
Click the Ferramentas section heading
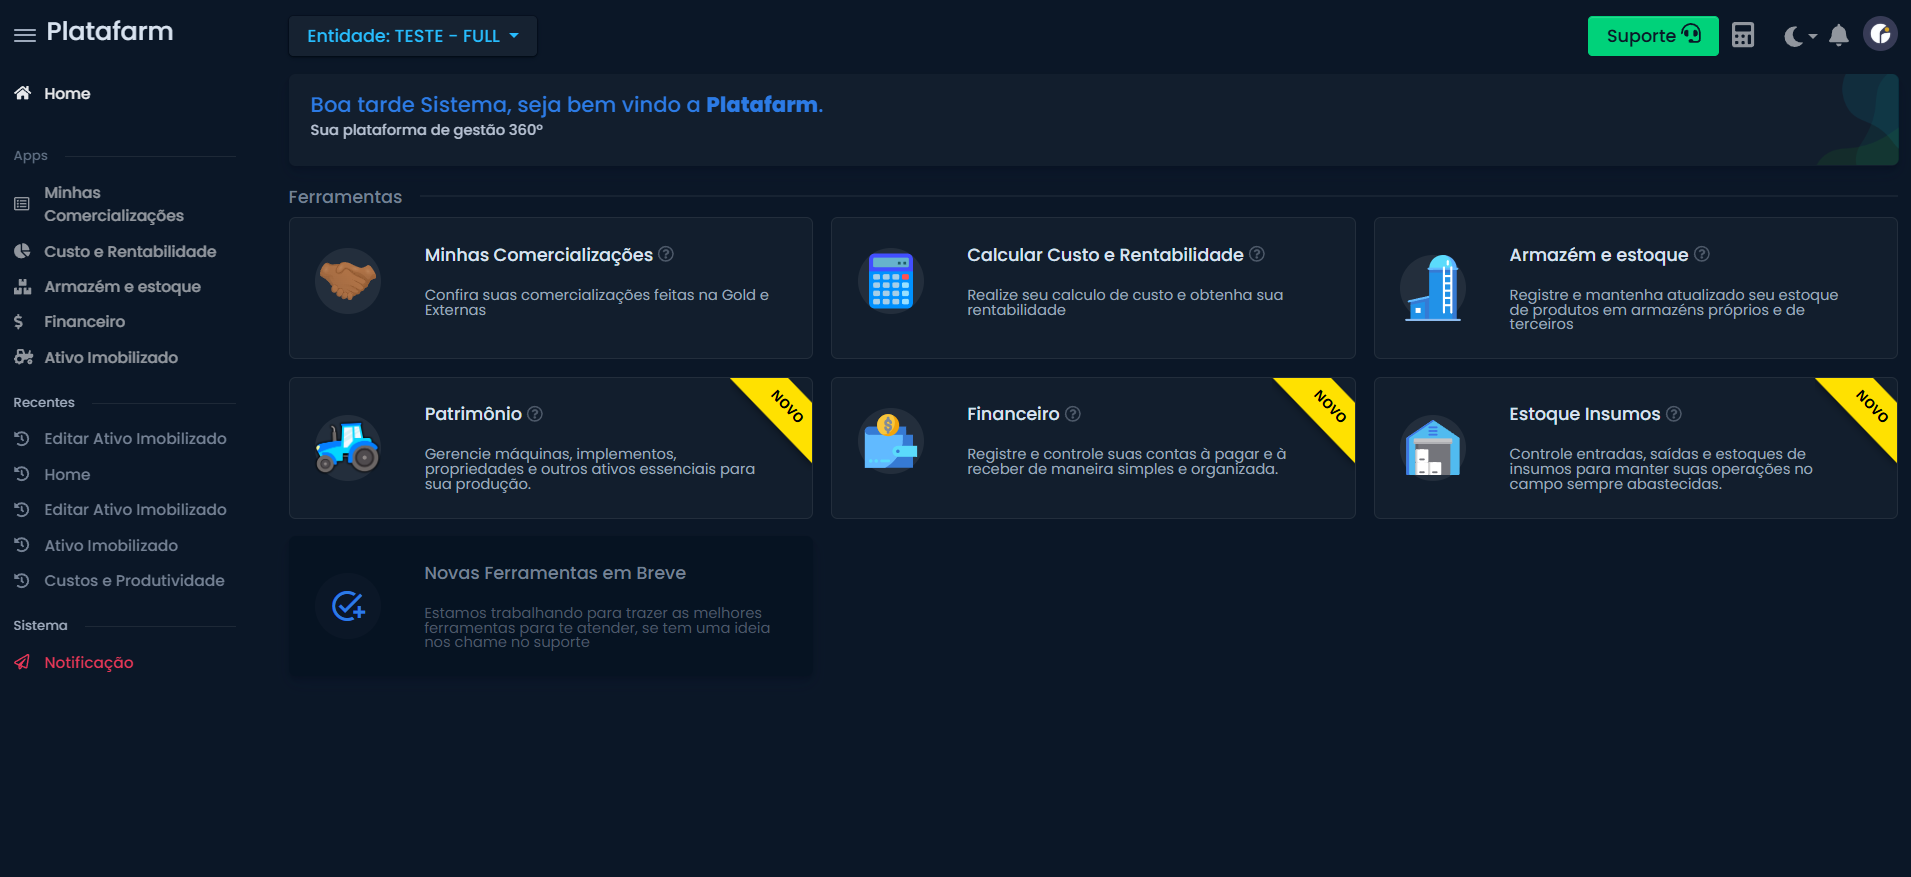[x=345, y=197]
